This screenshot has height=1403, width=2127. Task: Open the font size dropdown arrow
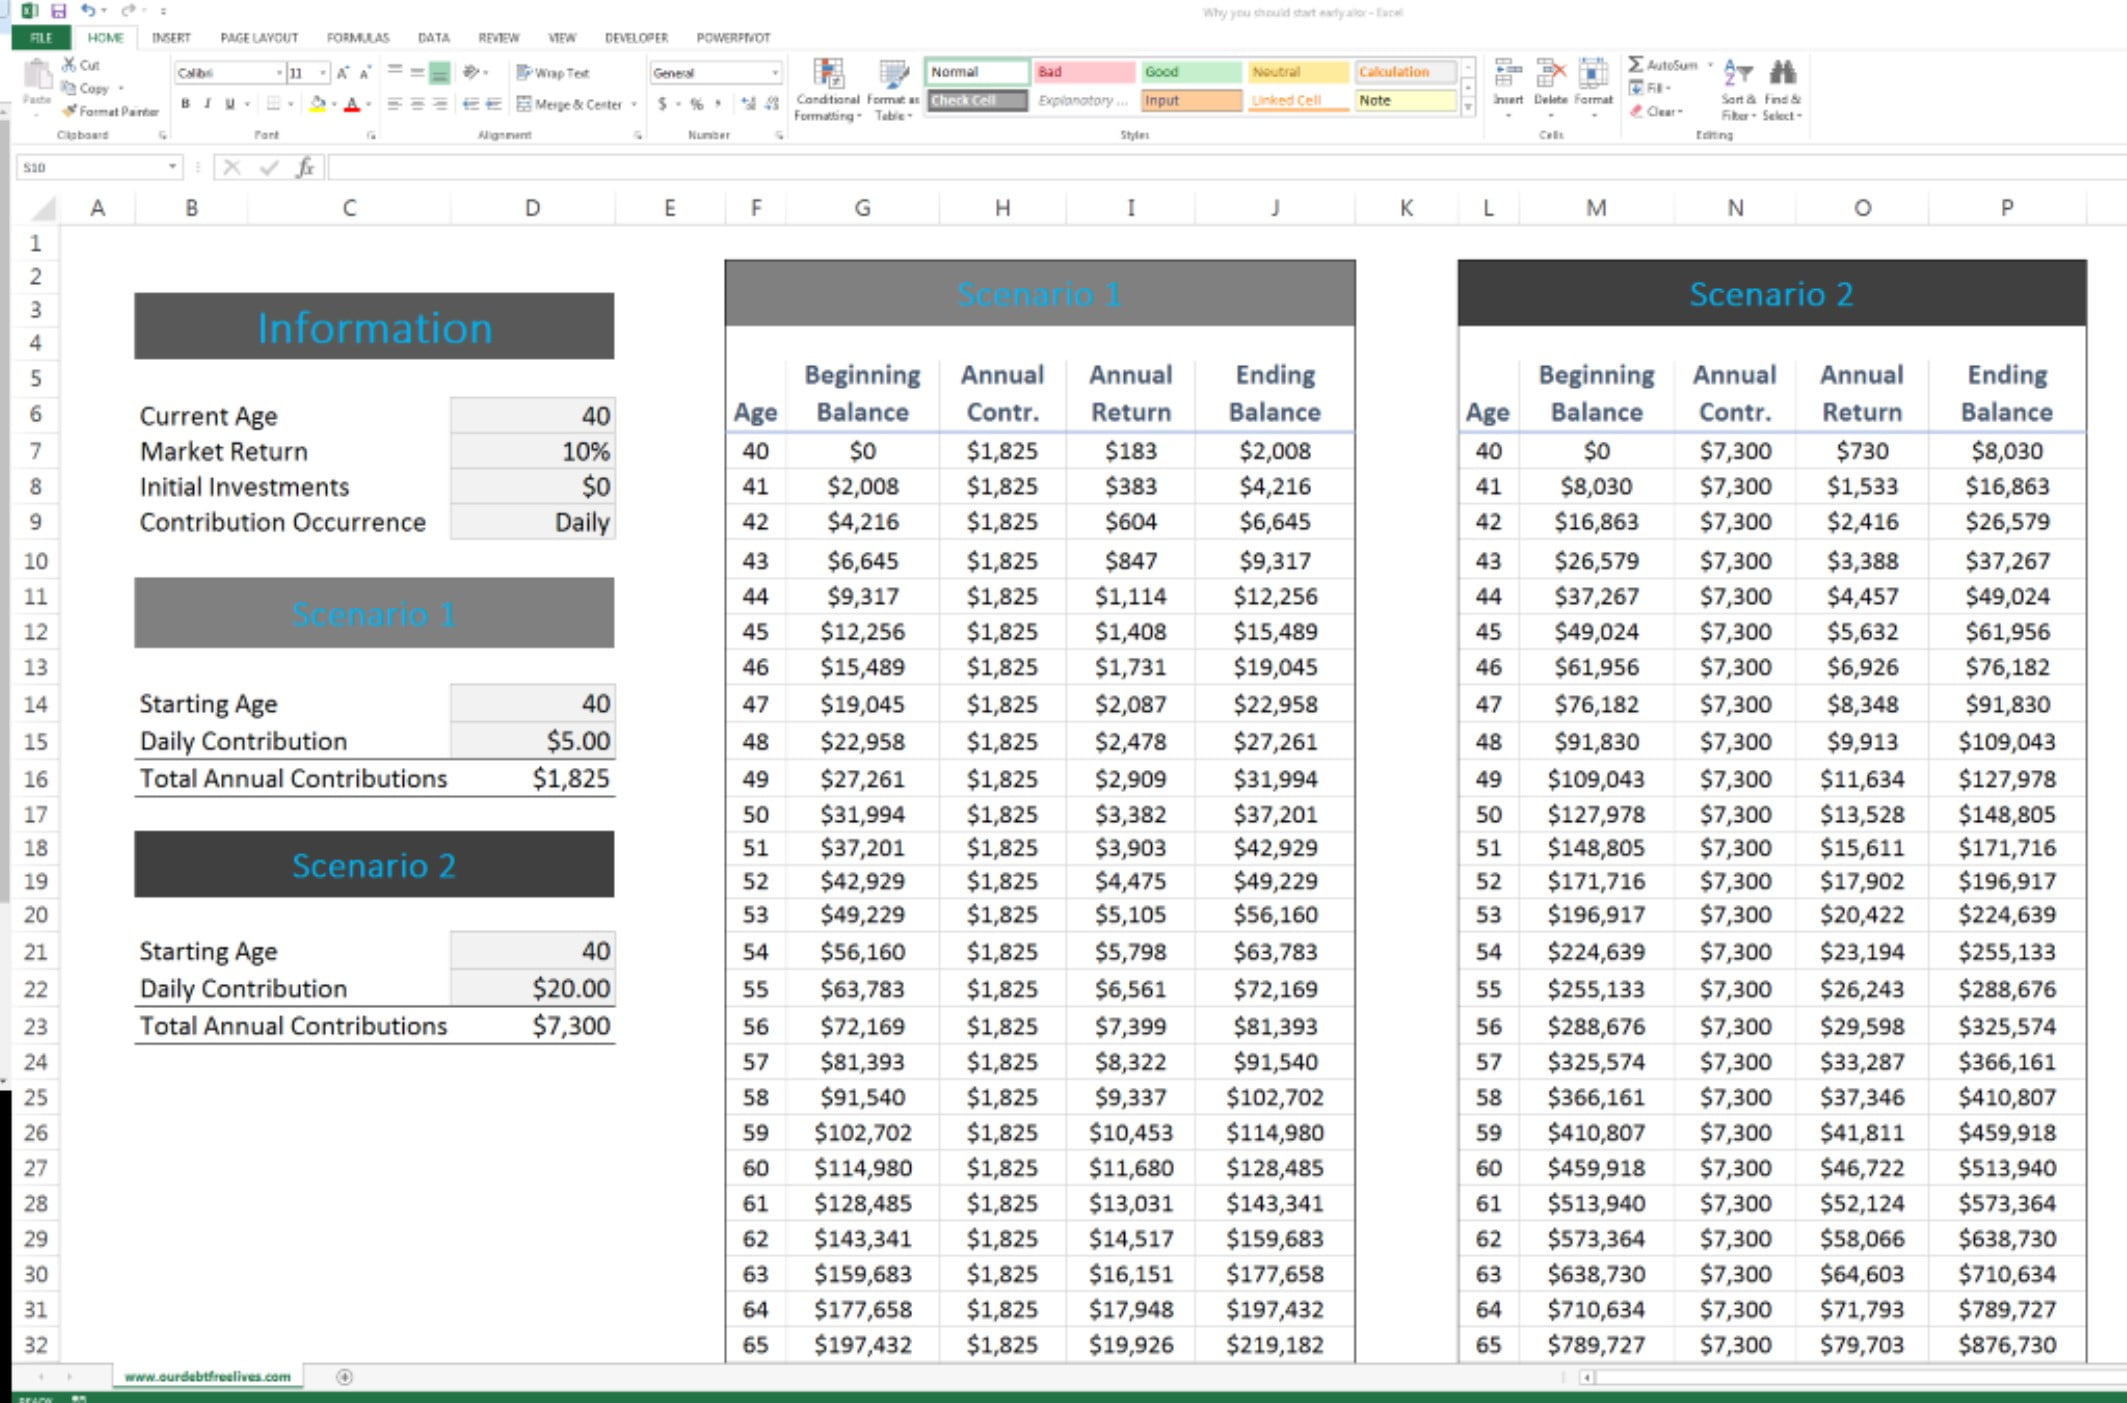pyautogui.click(x=322, y=73)
